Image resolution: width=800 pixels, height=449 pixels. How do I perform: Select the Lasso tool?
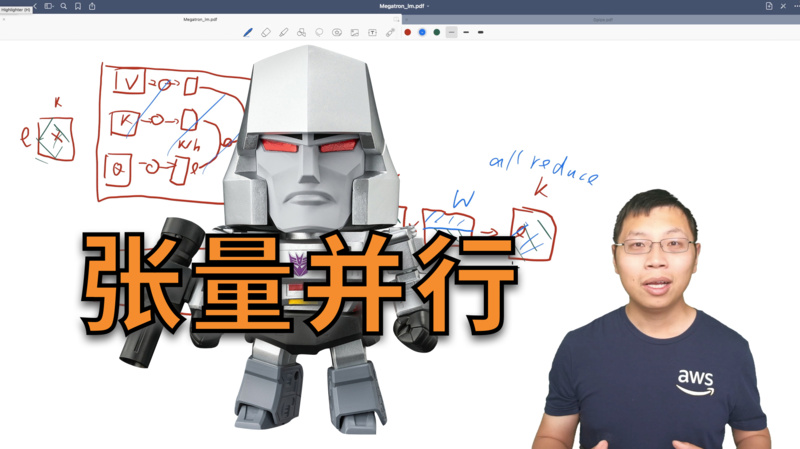point(319,32)
